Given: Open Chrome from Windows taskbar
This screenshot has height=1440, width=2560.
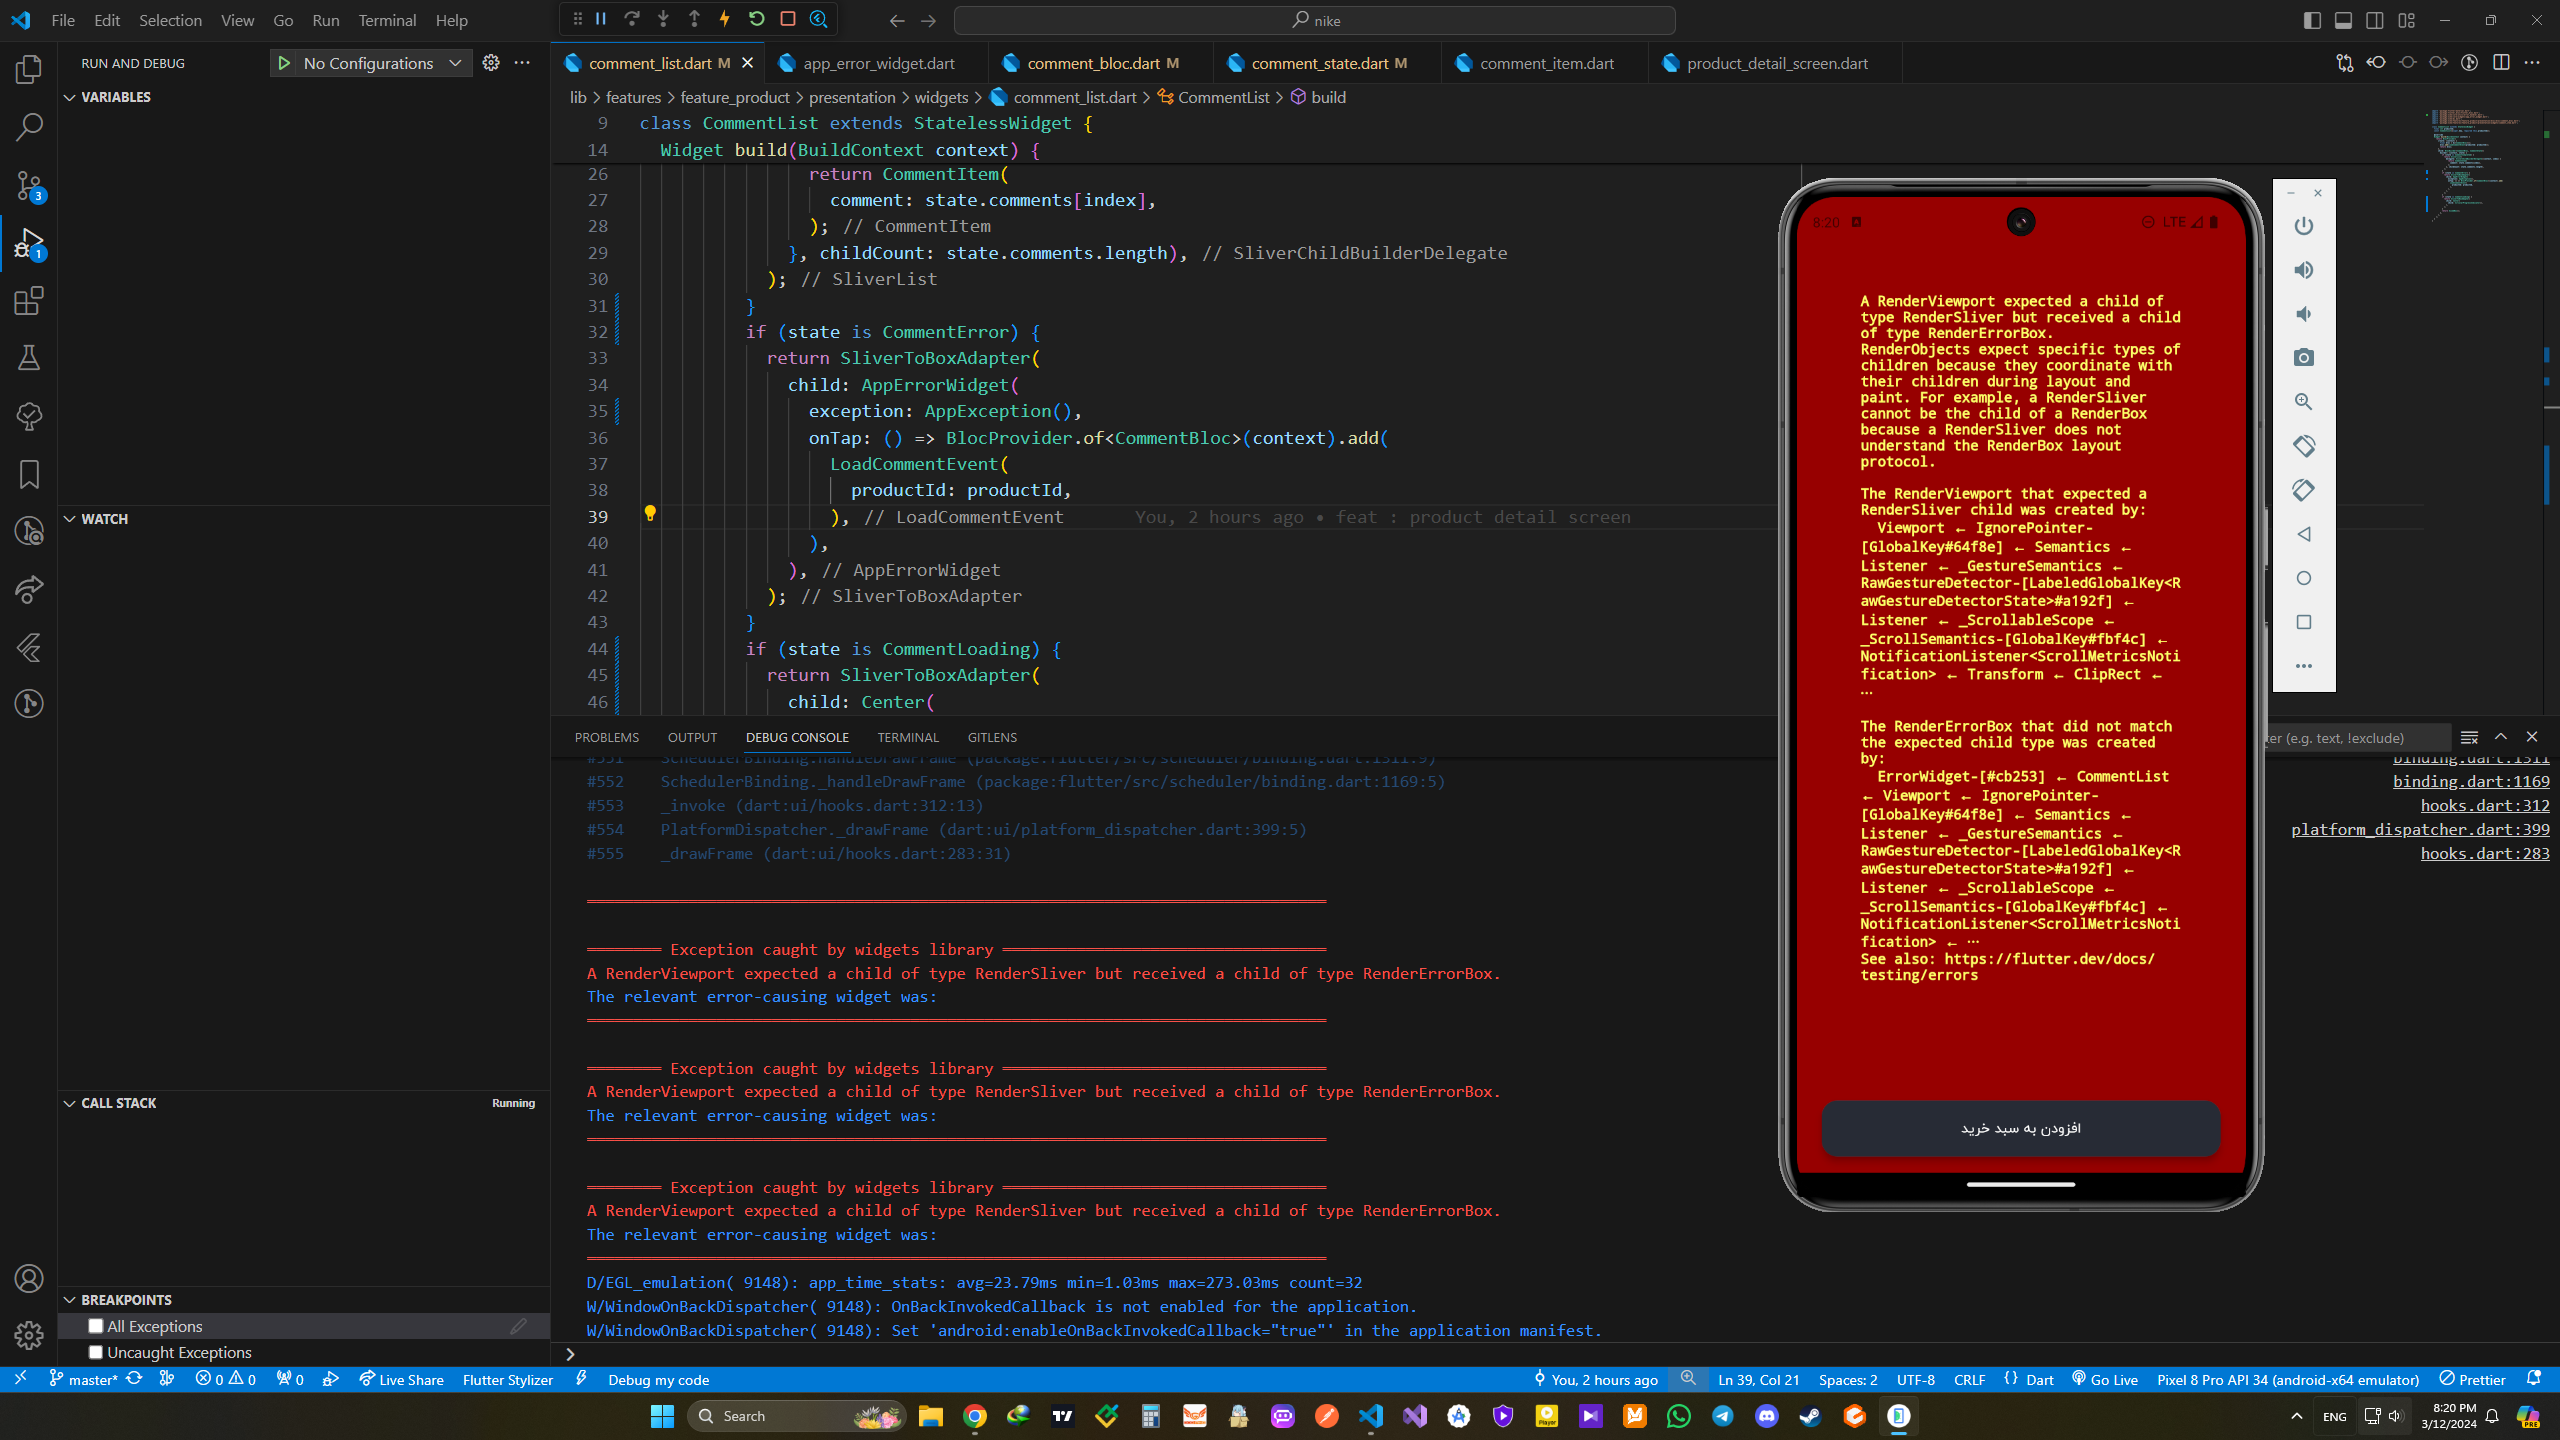Looking at the screenshot, I should (975, 1416).
